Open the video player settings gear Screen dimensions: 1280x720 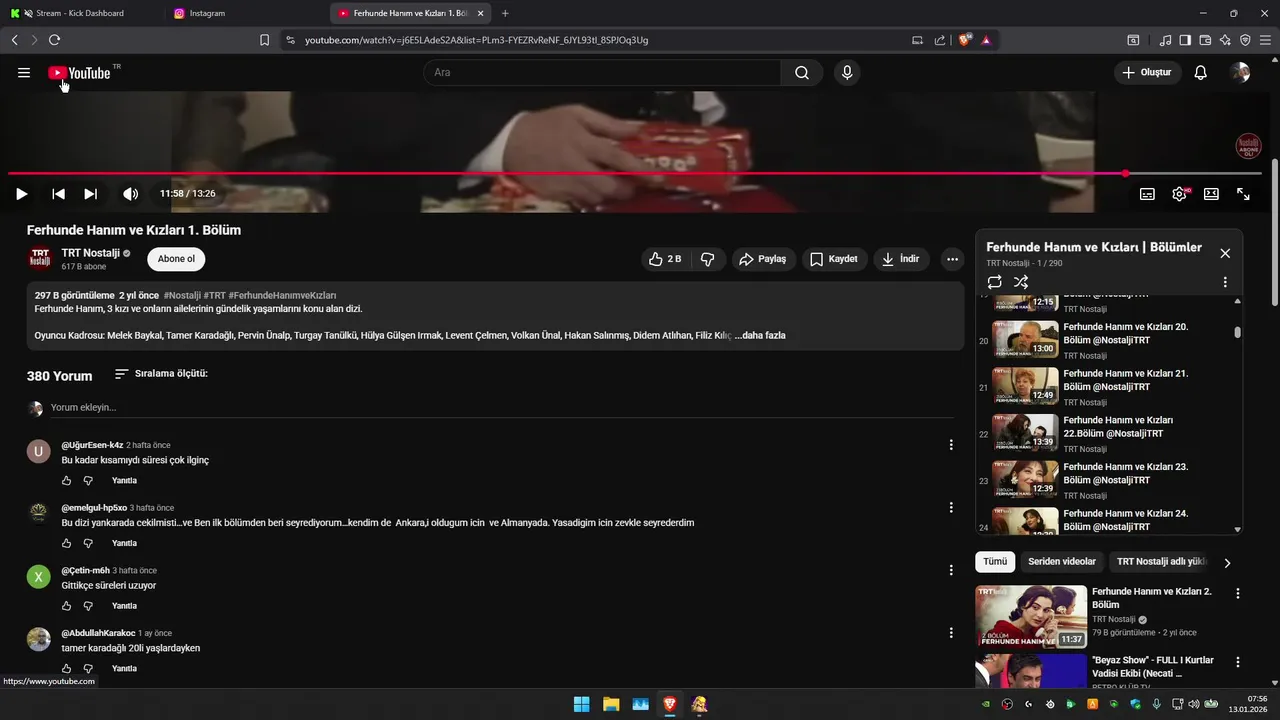point(1180,194)
